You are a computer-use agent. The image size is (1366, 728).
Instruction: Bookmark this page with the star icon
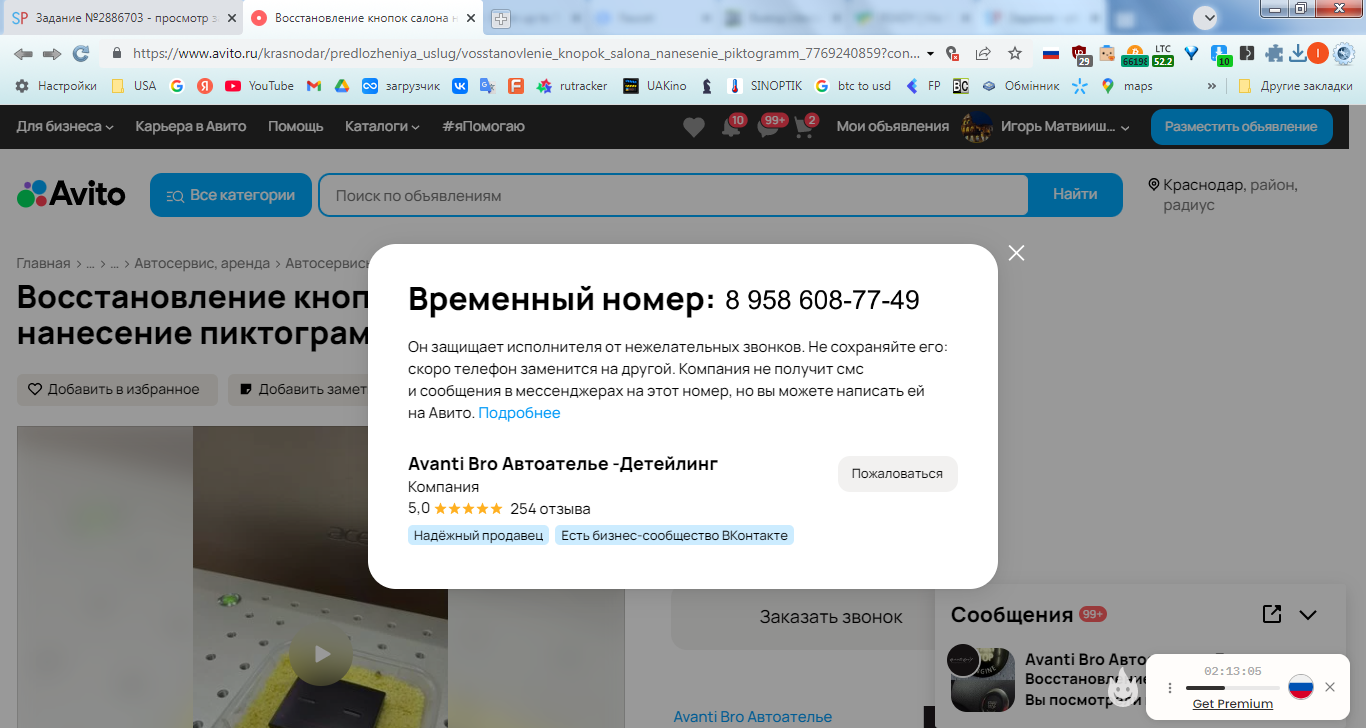coord(1015,53)
